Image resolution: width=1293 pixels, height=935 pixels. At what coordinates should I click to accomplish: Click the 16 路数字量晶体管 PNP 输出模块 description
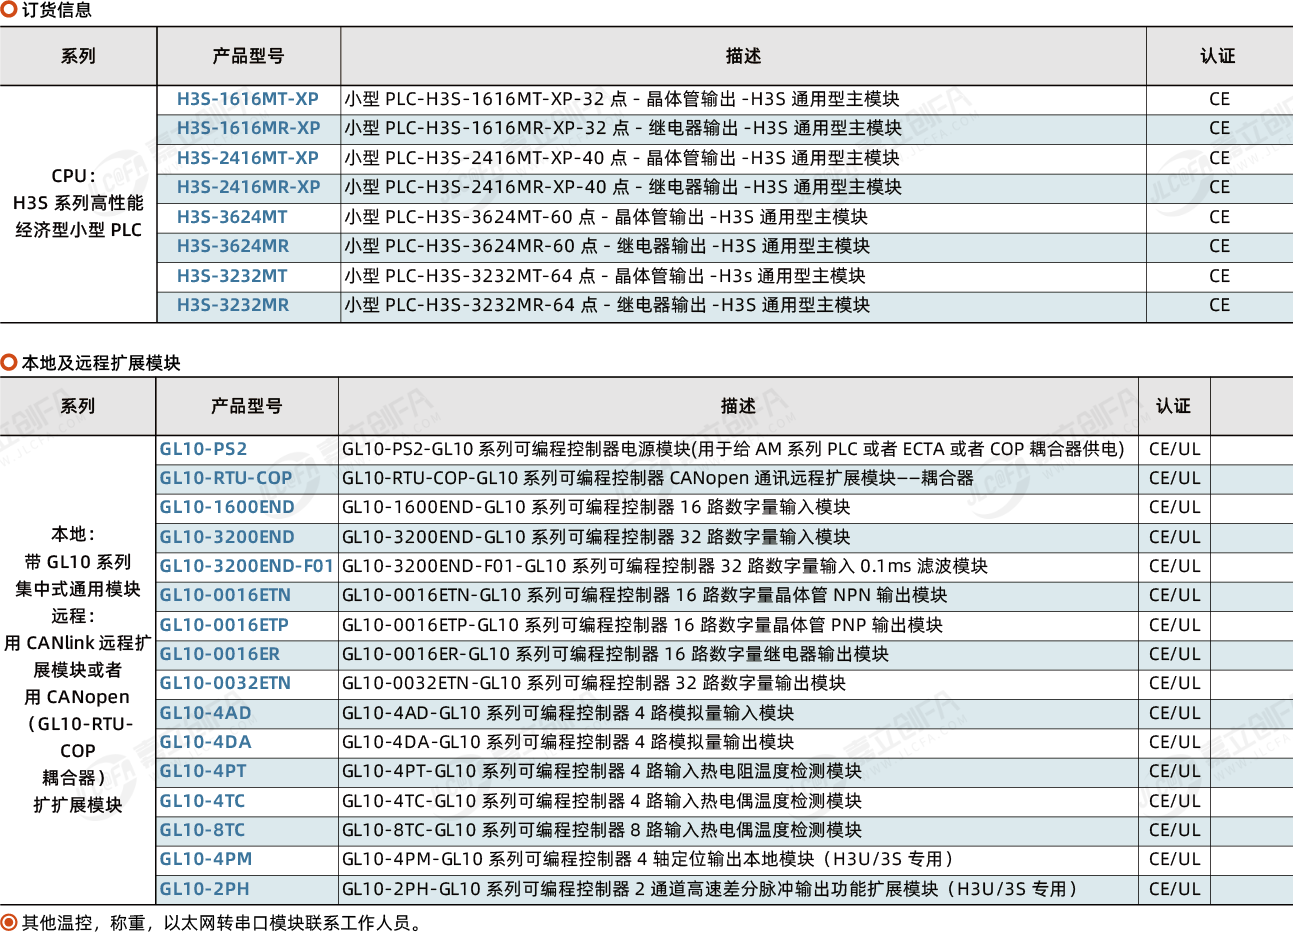point(643,625)
